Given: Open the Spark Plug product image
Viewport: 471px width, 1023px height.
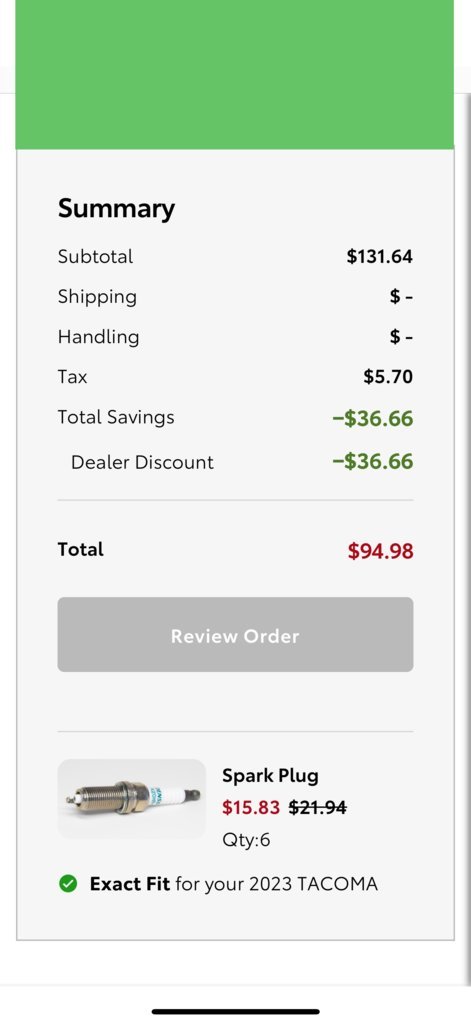Looking at the screenshot, I should [132, 799].
